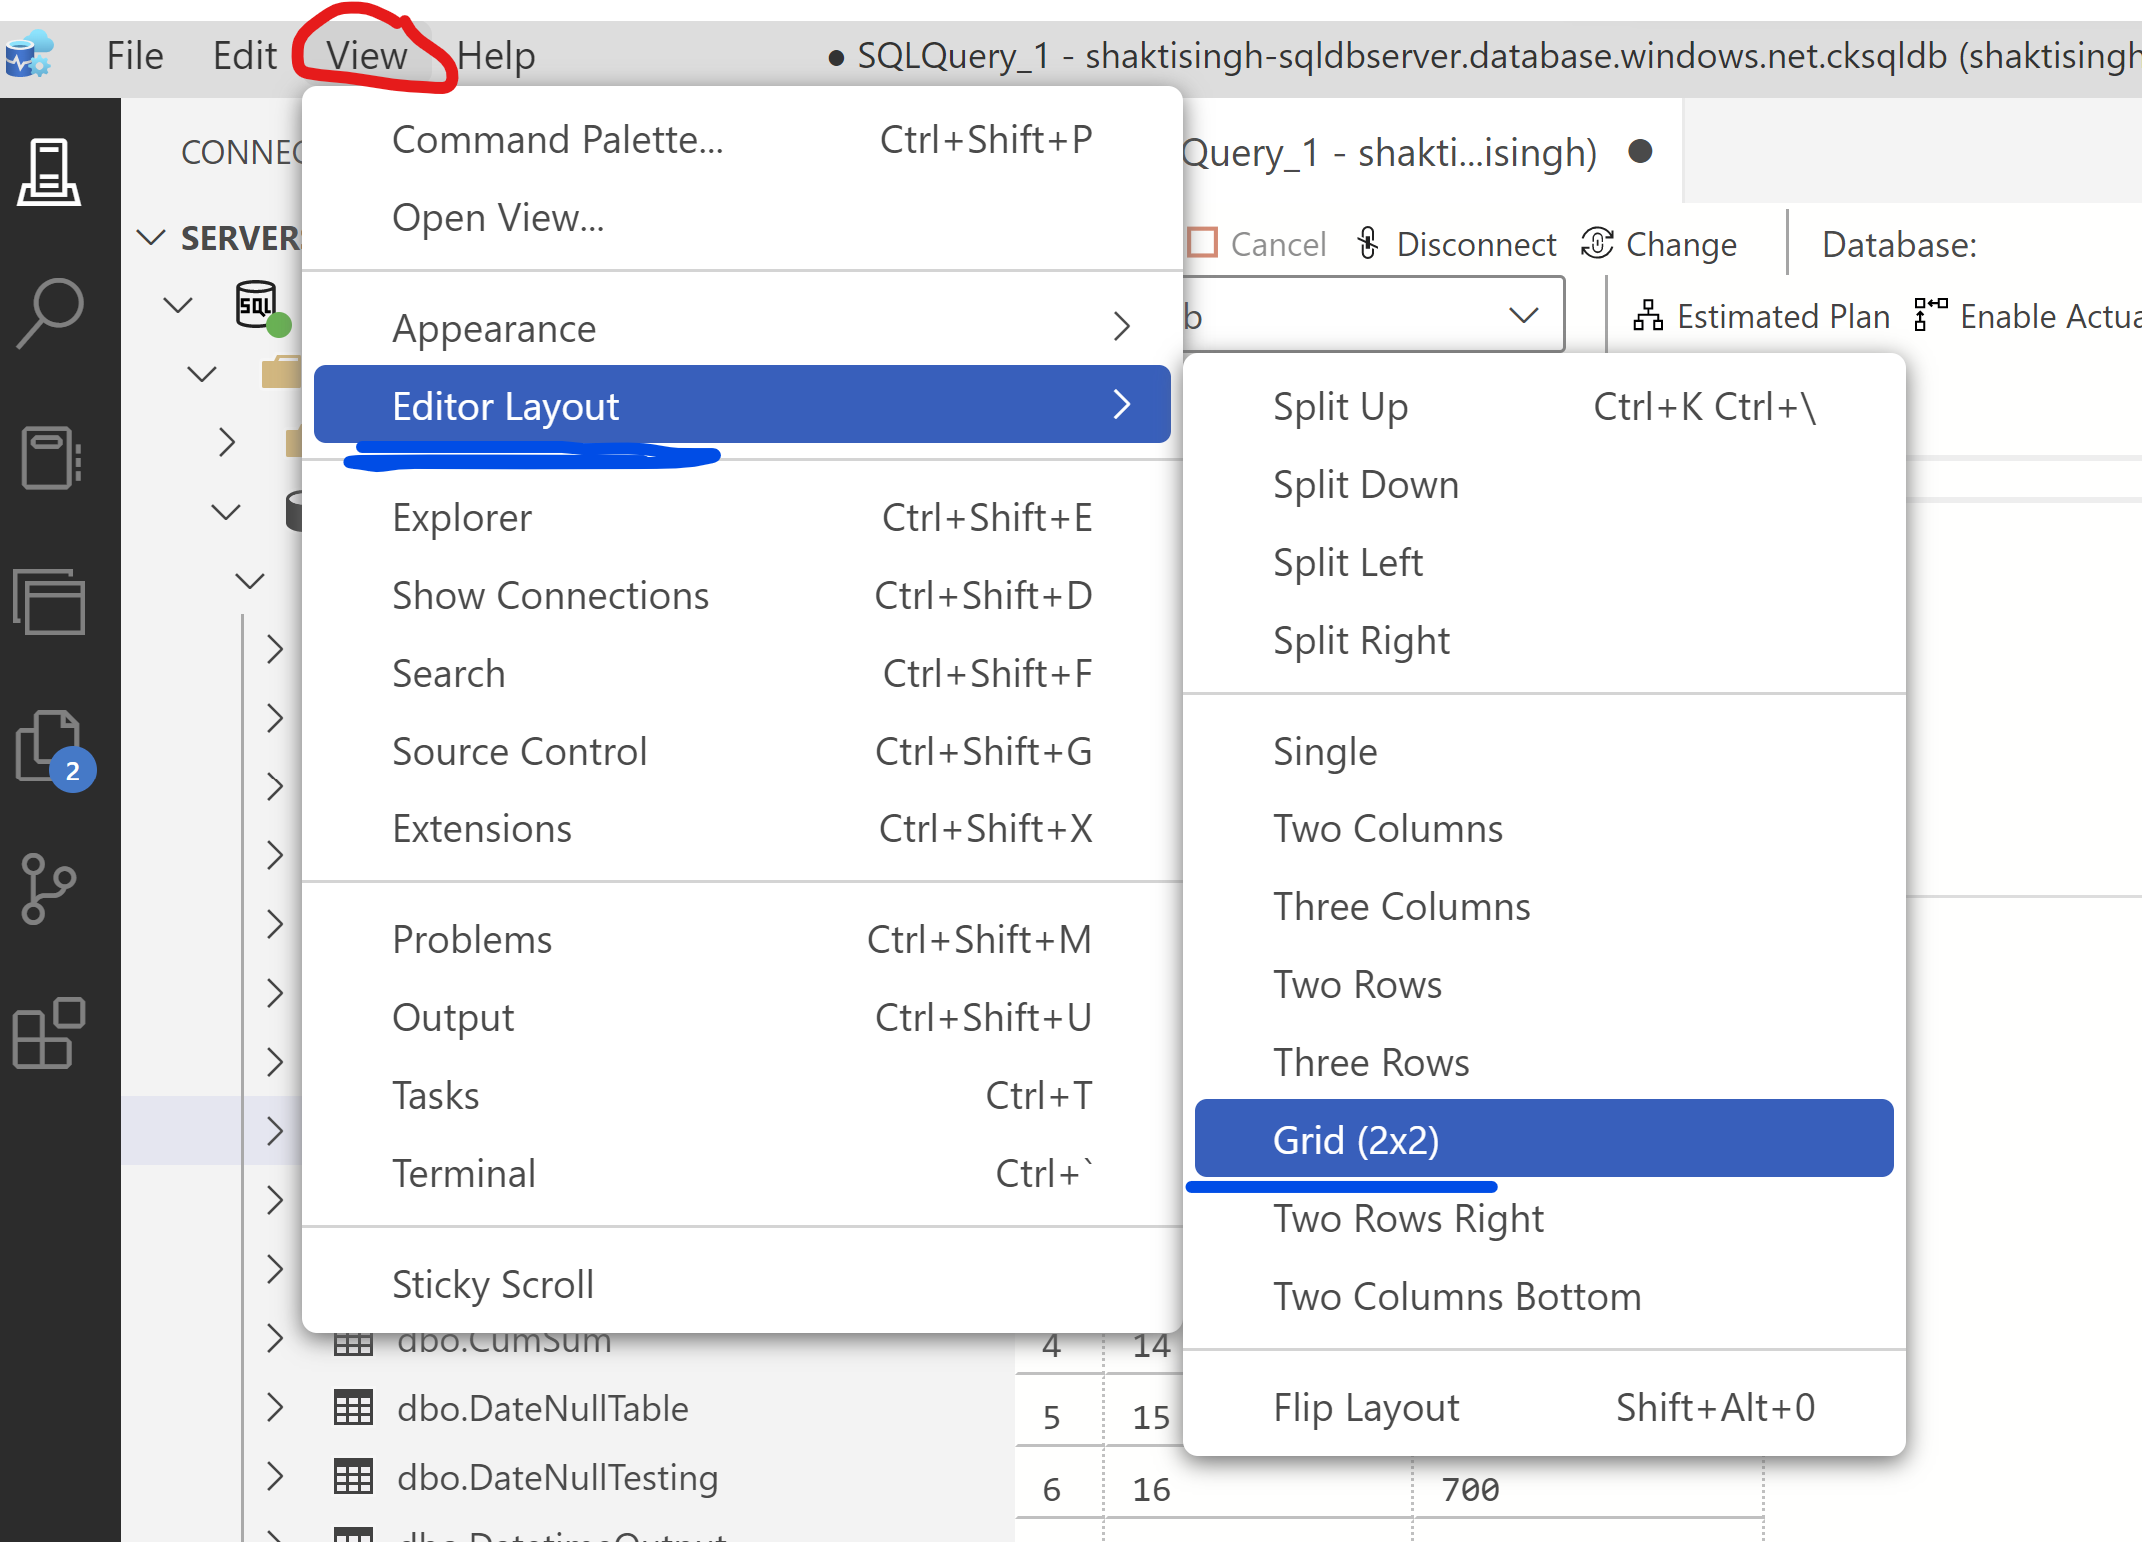Open the Connections activity bar icon
This screenshot has height=1542, width=2142.
(x=48, y=172)
